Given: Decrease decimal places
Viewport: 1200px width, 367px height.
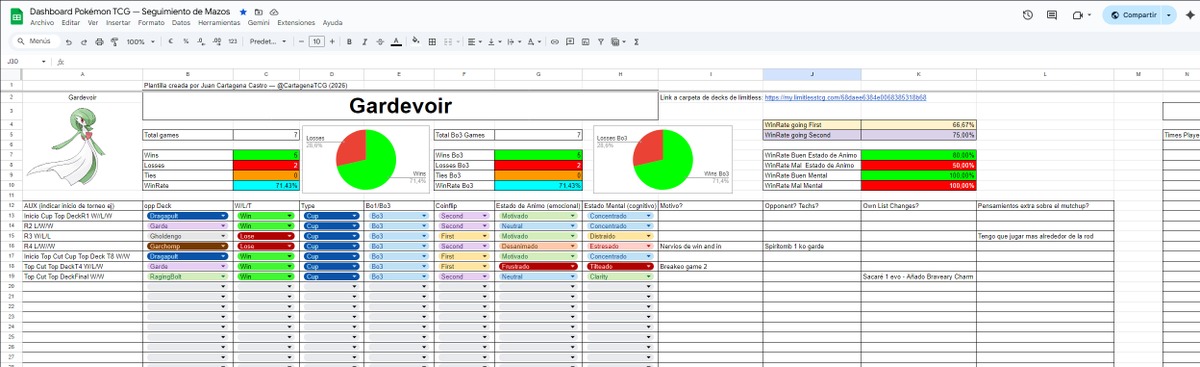Looking at the screenshot, I should (201, 42).
